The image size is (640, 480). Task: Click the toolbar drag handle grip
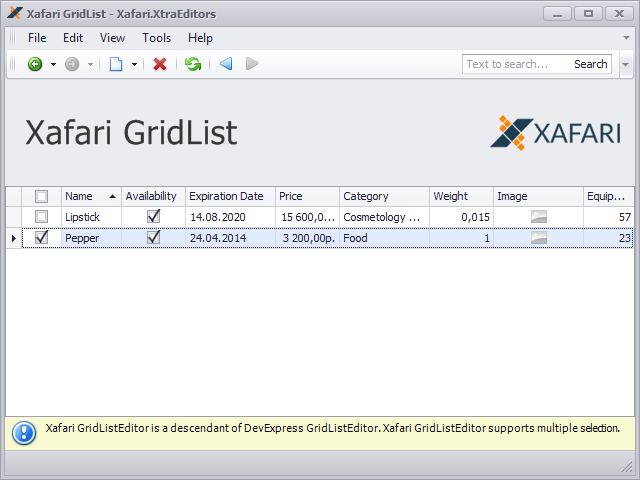pyautogui.click(x=12, y=64)
